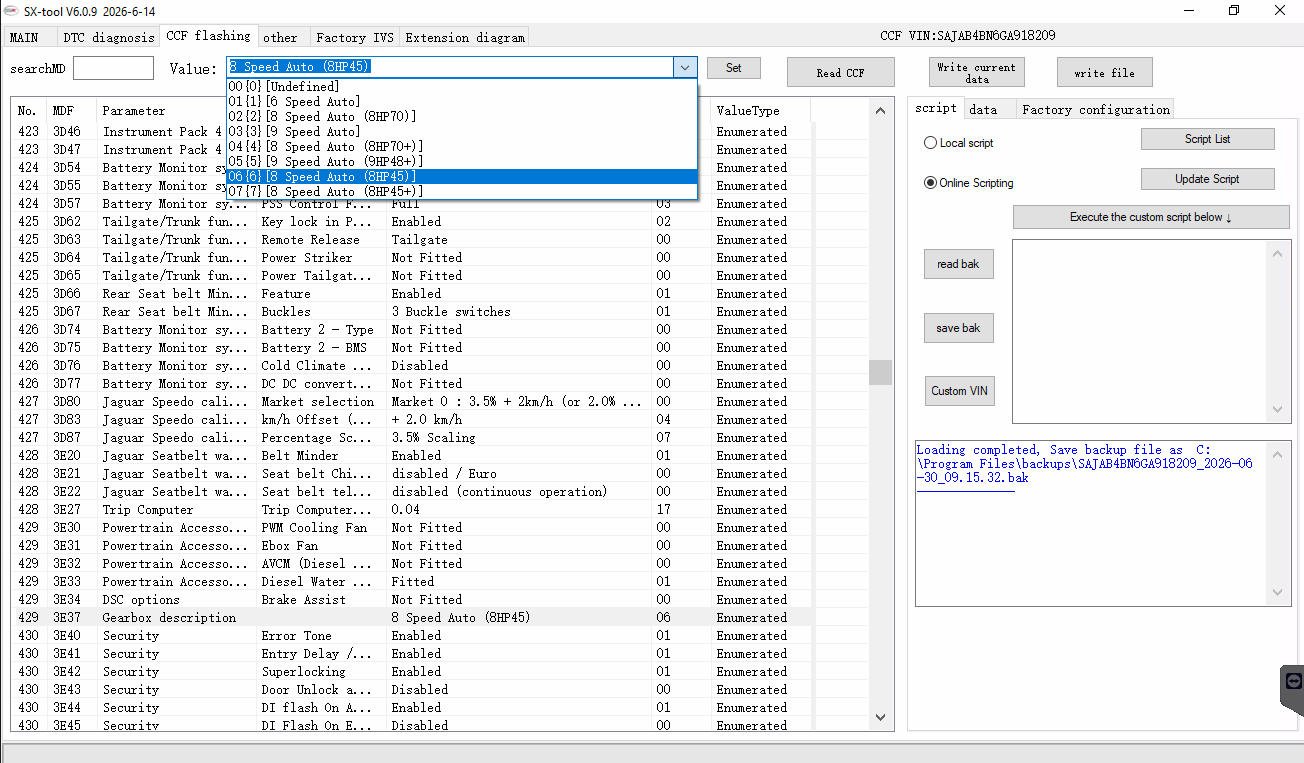Open the TeamViewer side panel icon
This screenshot has height=763, width=1304.
[x=1293, y=681]
